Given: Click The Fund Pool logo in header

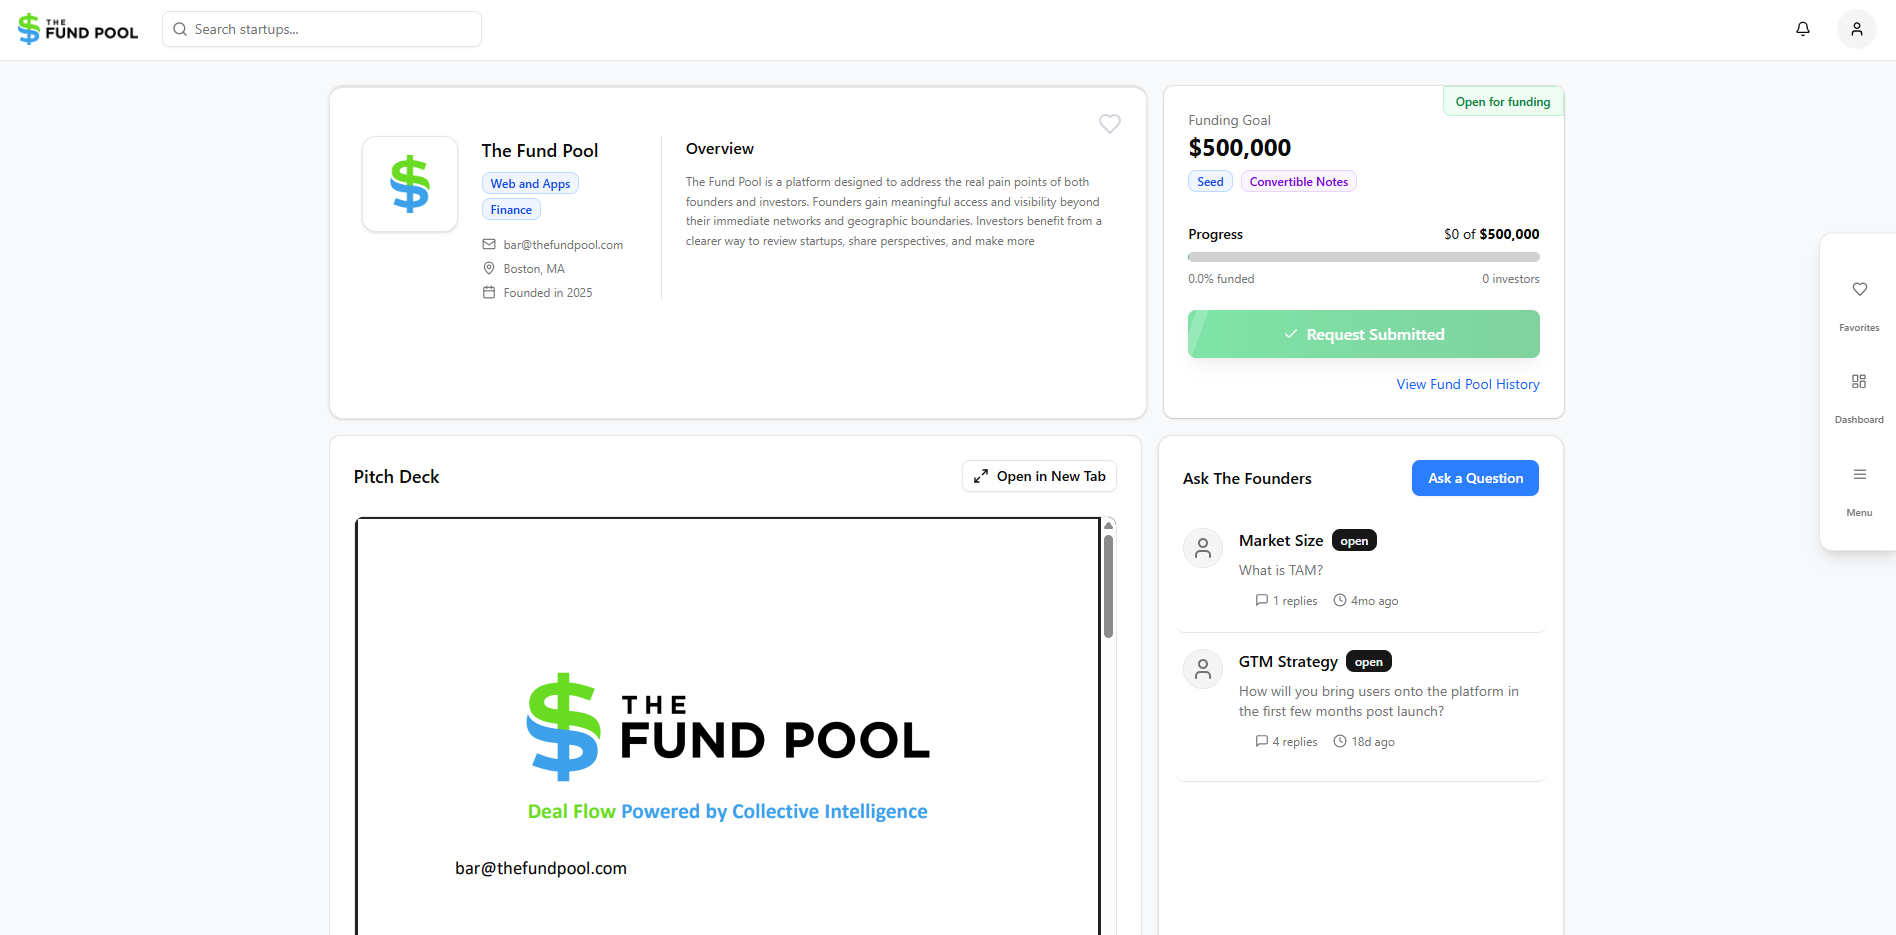Looking at the screenshot, I should (x=78, y=29).
